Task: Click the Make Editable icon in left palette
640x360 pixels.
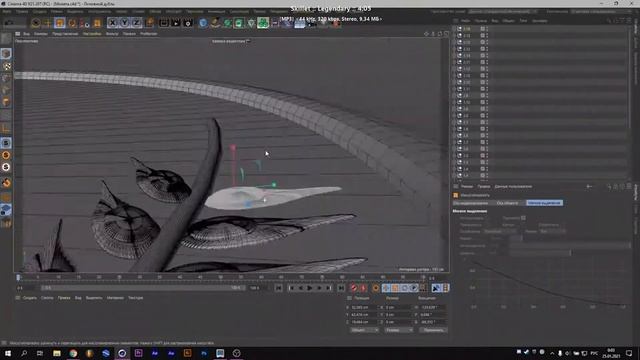Action: pos(6,40)
